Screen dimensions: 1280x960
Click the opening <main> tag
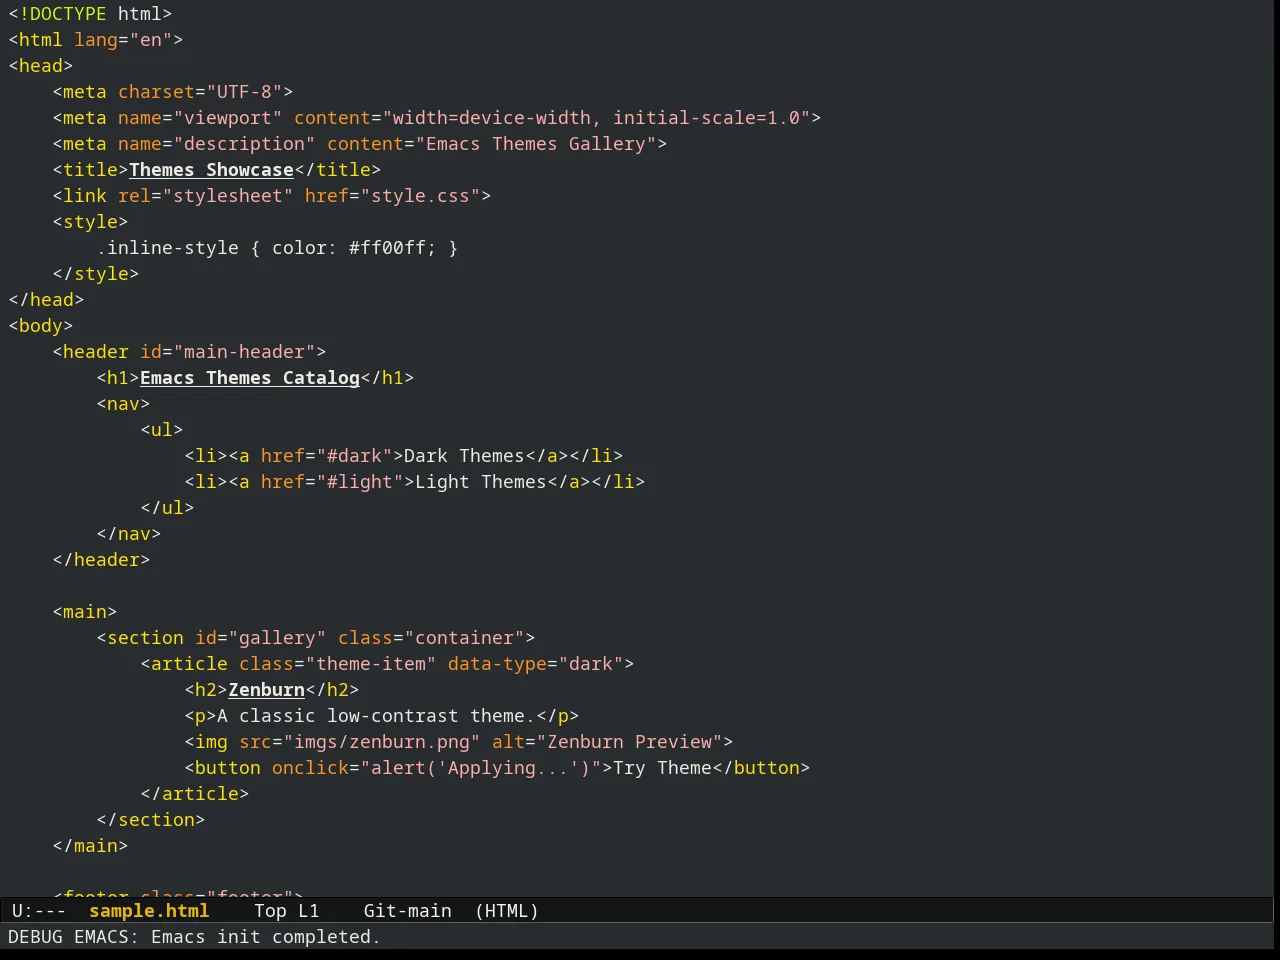pos(85,612)
